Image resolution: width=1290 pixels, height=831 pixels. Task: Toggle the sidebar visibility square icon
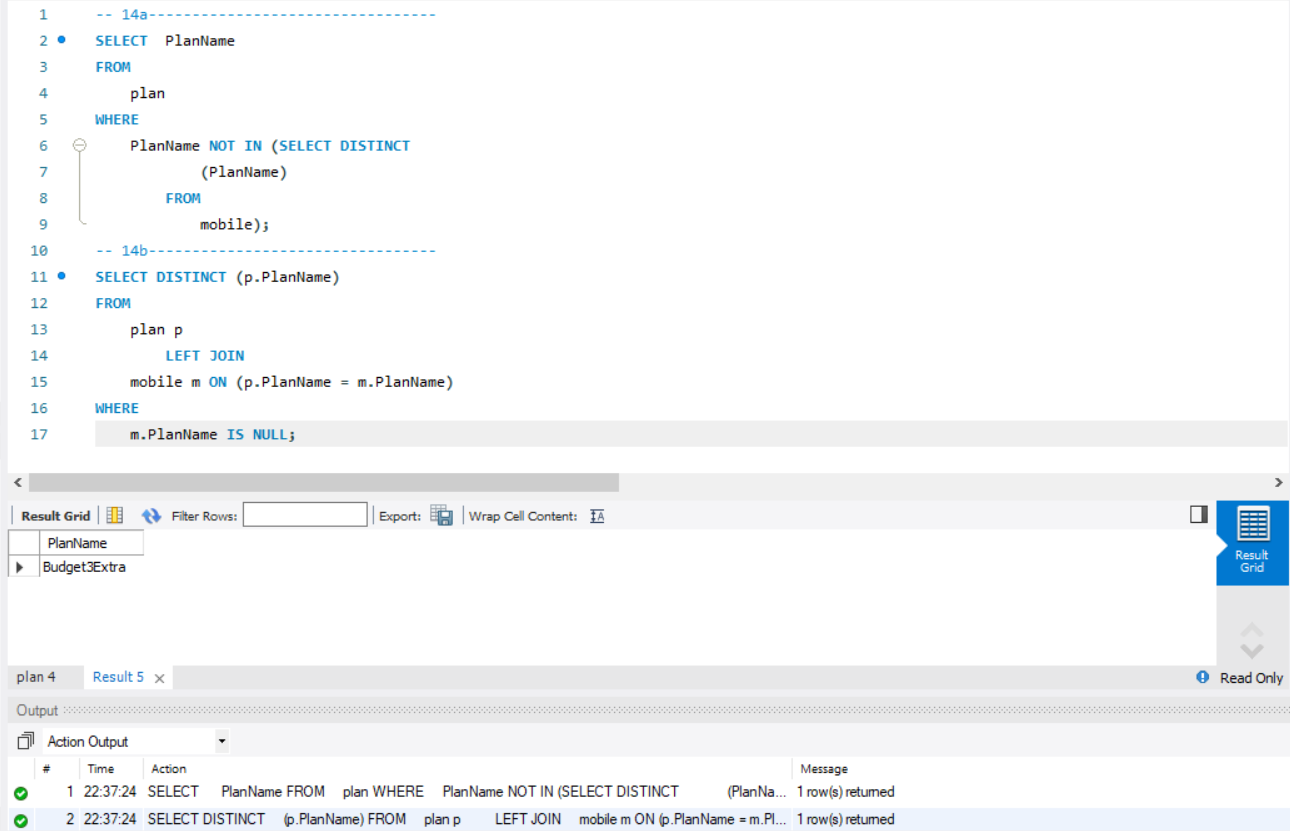(1197, 514)
